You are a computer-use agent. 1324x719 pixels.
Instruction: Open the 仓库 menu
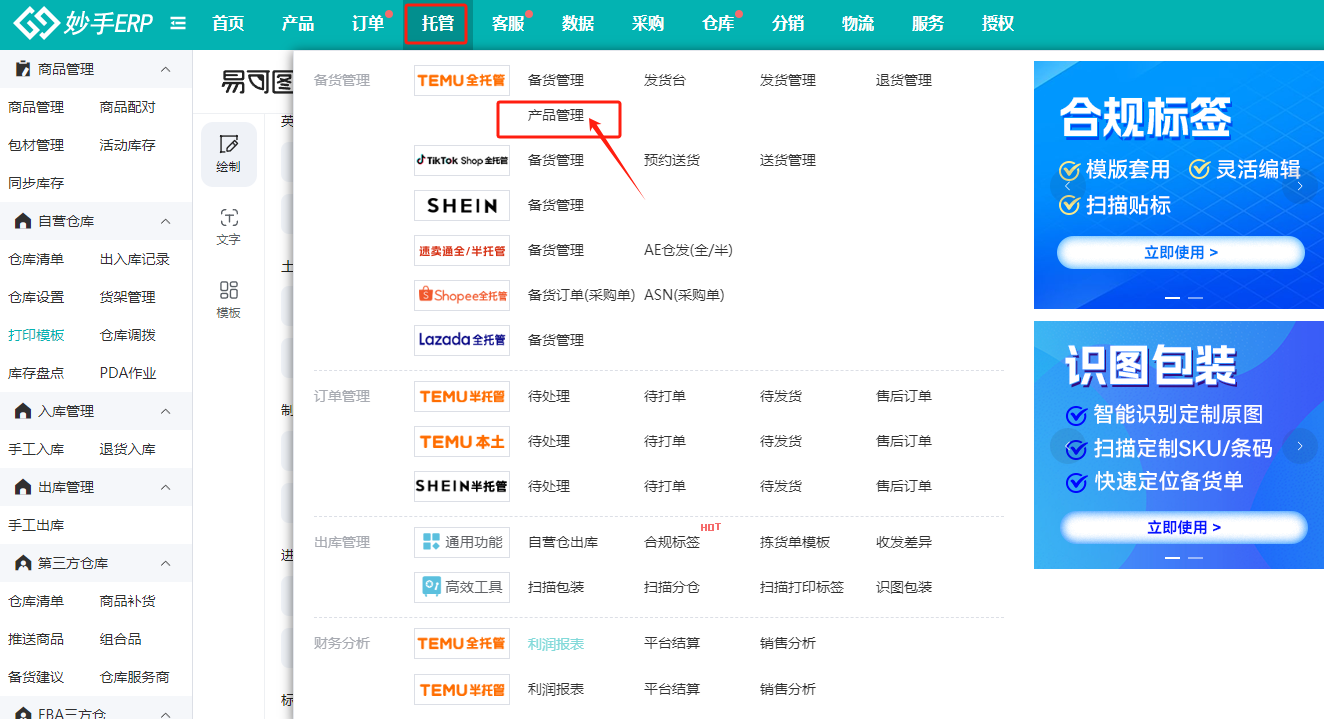717,22
